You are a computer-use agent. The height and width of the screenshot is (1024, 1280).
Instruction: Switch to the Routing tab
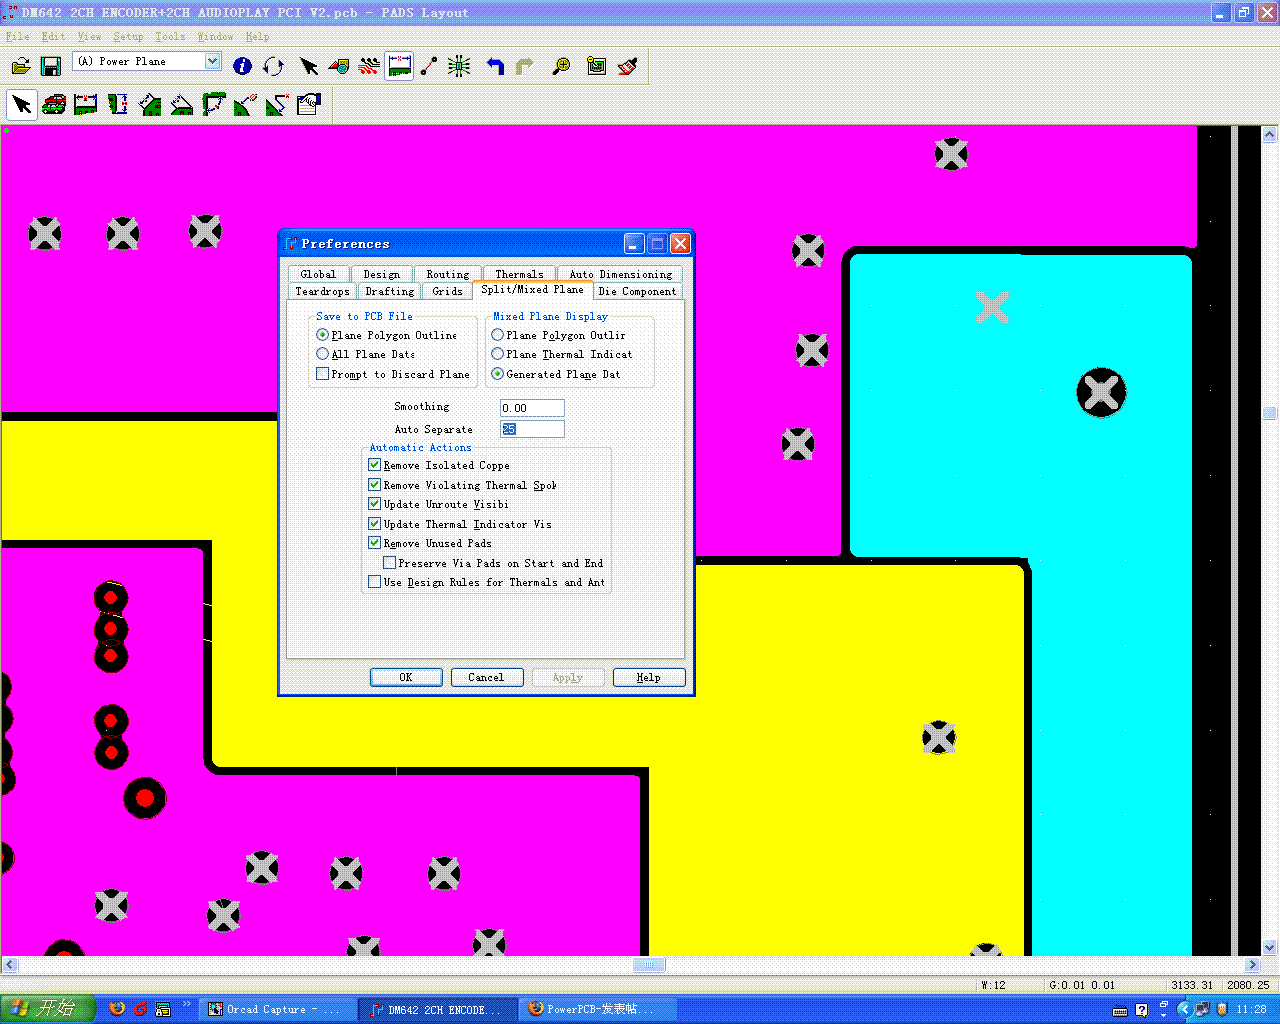[447, 274]
